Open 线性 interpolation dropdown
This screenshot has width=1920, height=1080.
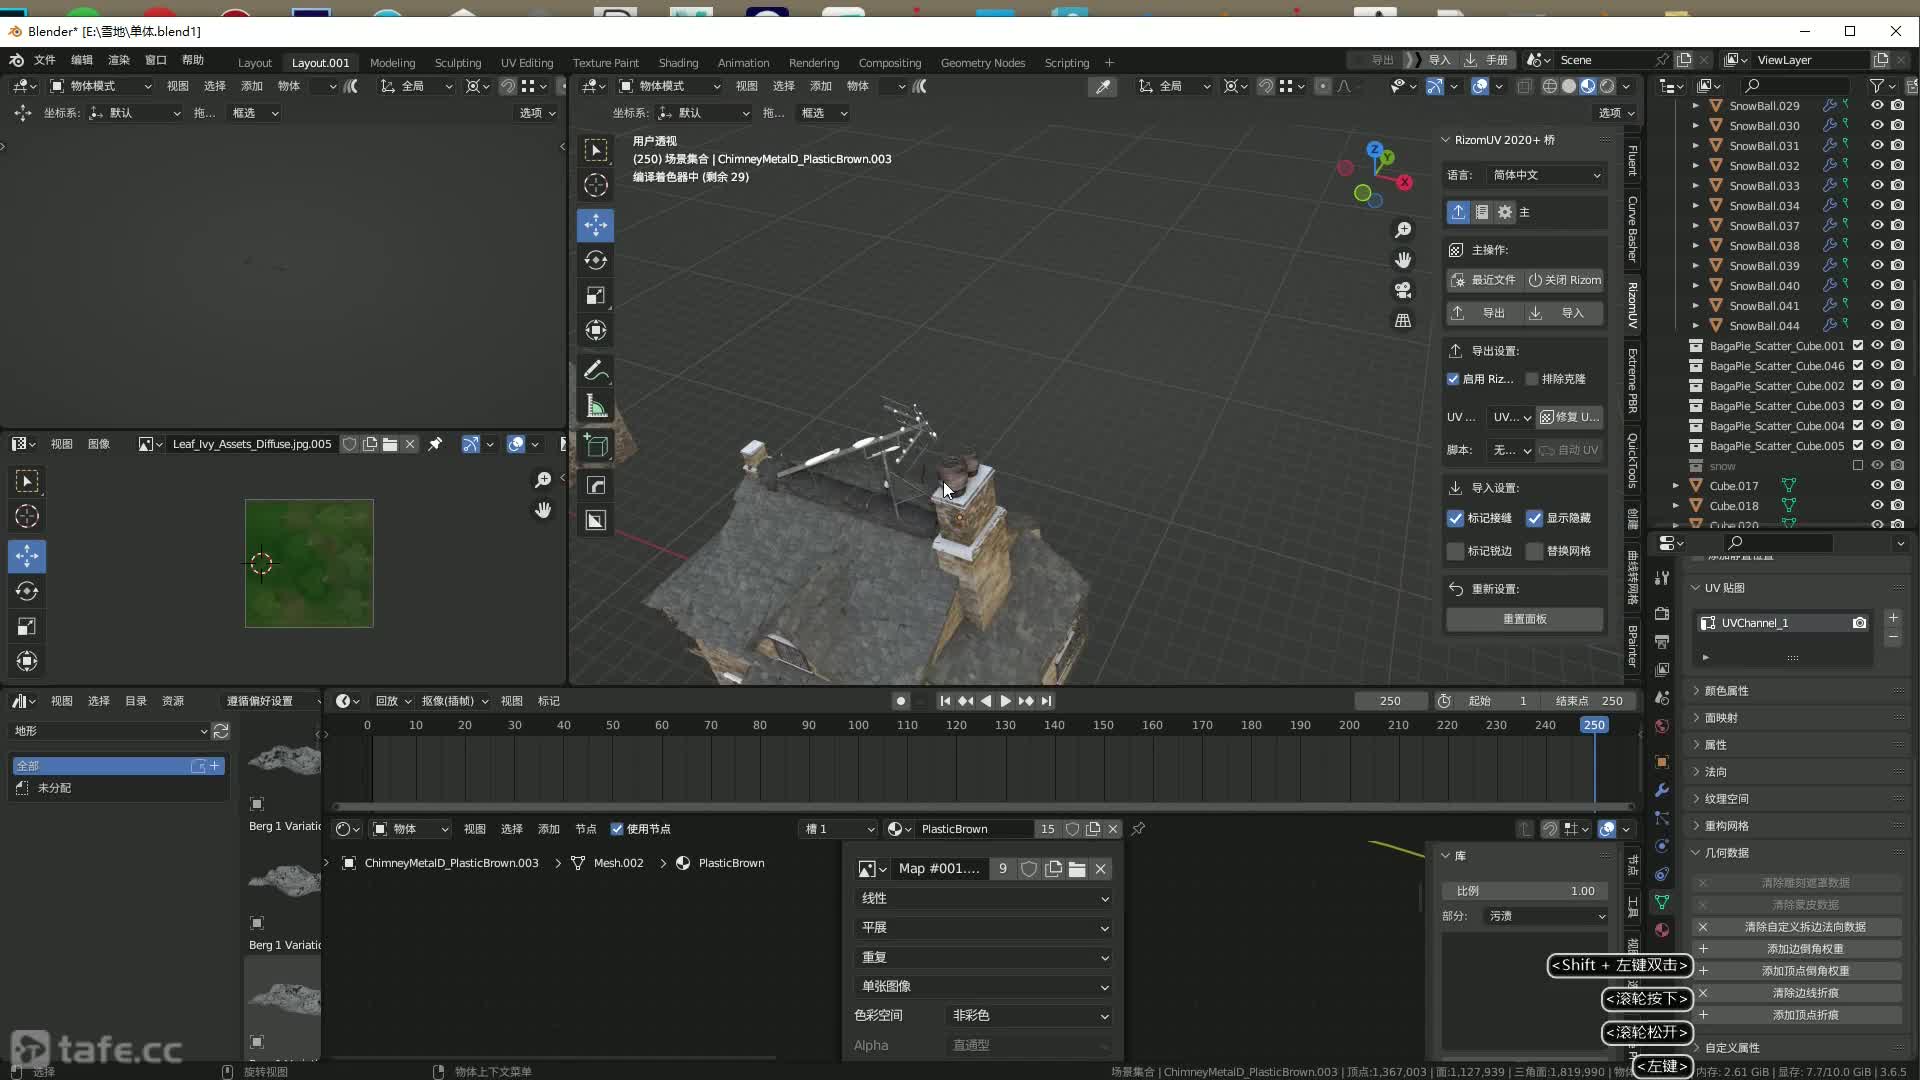(x=985, y=899)
